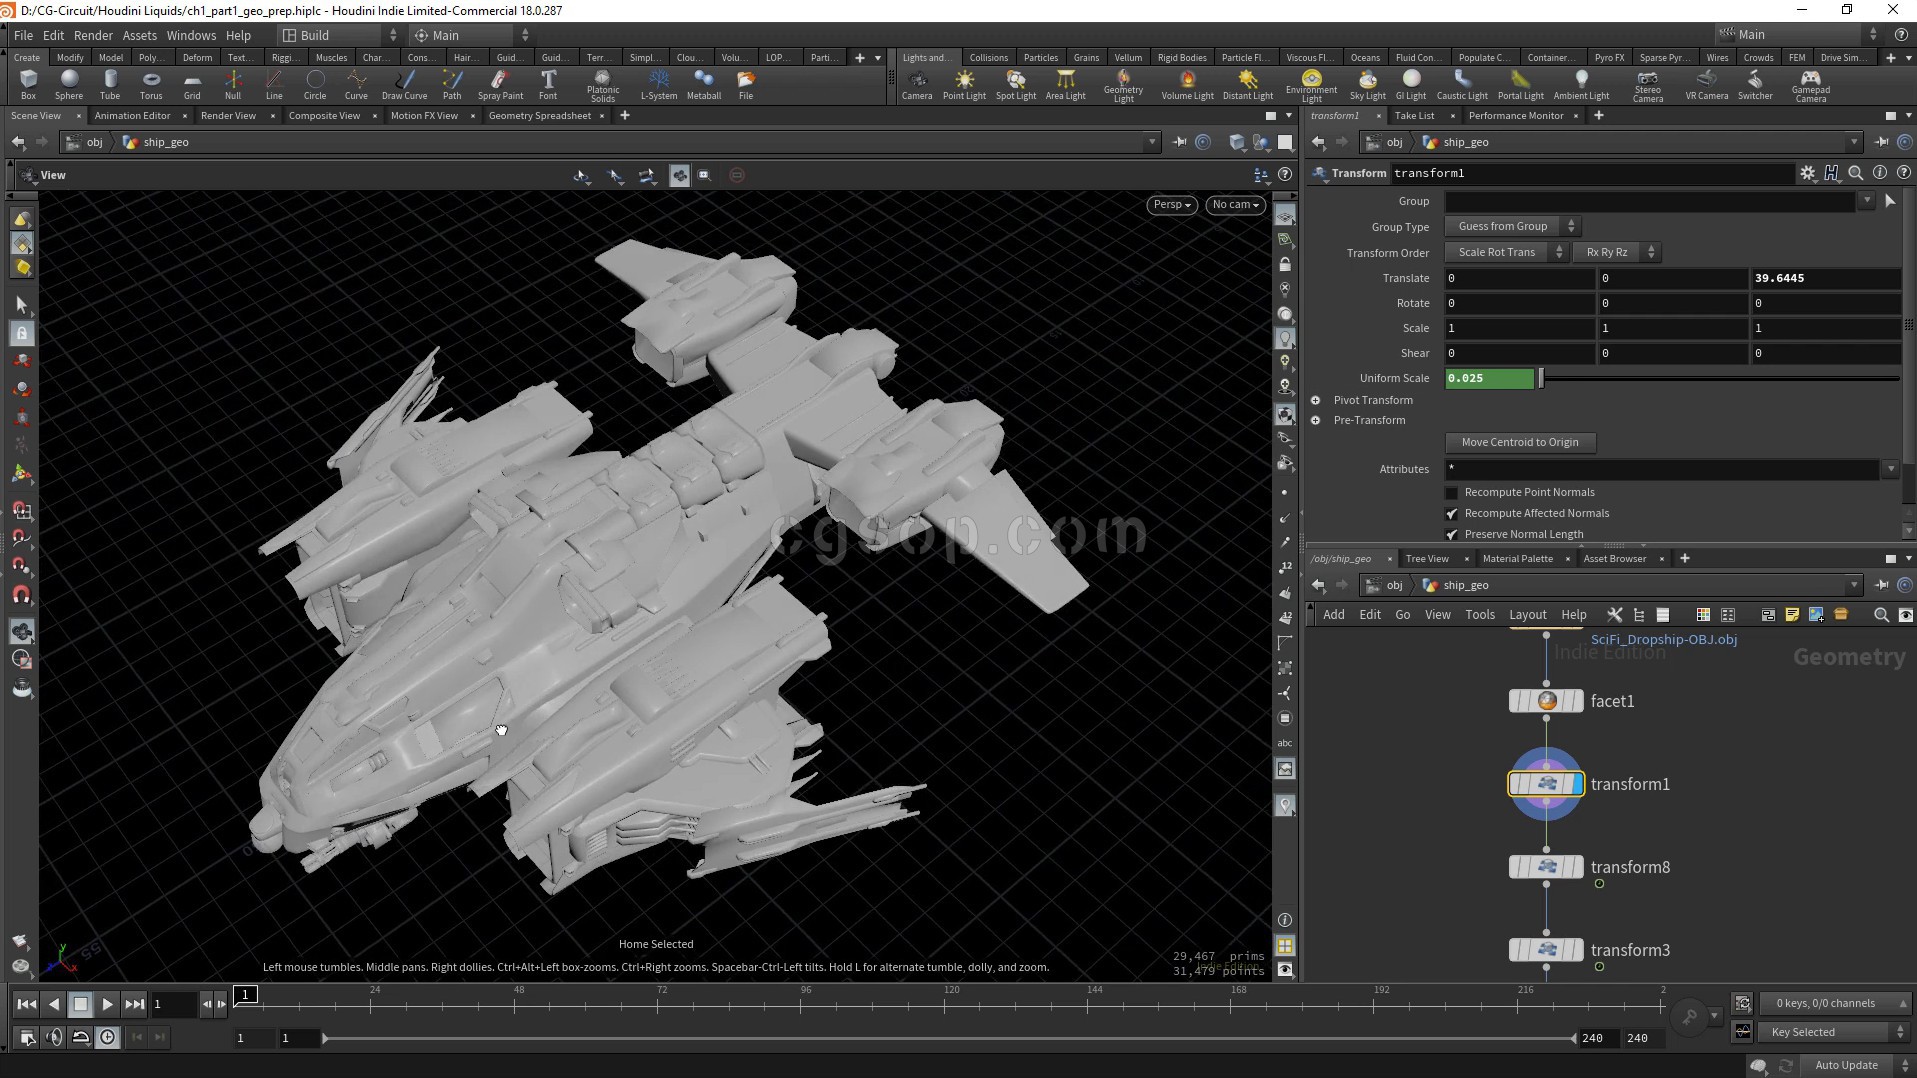Click the Translate Z value field

pos(1824,279)
